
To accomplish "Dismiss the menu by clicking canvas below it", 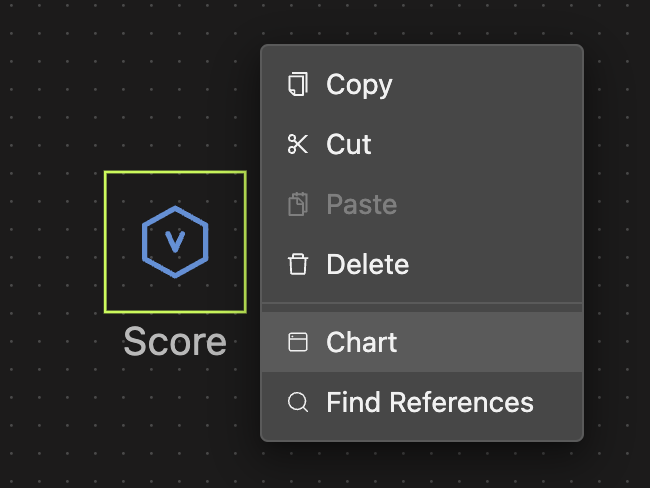I will (x=420, y=468).
